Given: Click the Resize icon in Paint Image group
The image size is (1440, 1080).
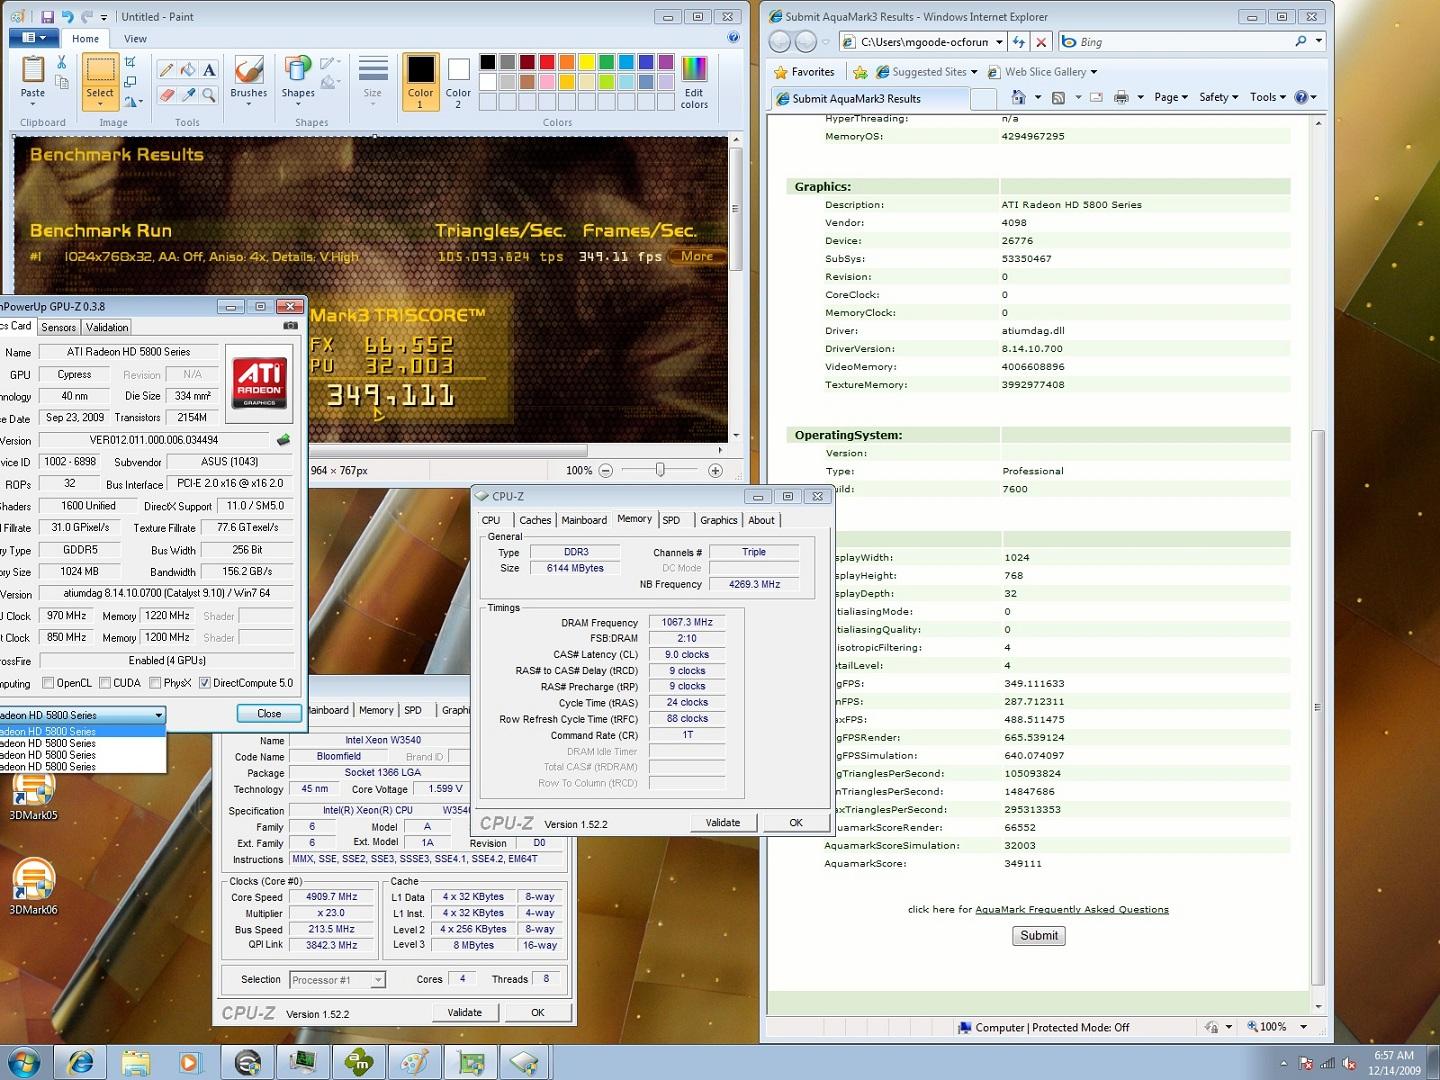Looking at the screenshot, I should (x=130, y=82).
